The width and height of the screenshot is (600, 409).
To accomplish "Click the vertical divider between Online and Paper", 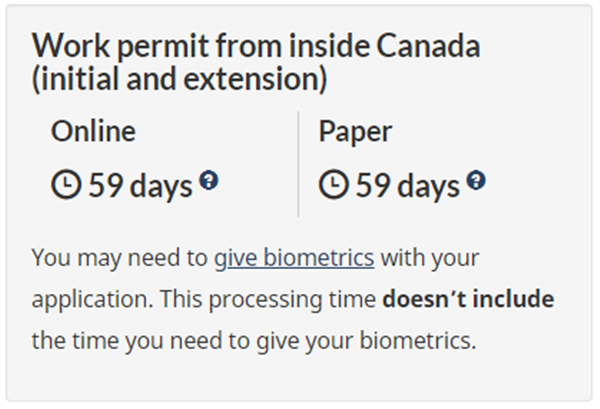I will point(298,165).
